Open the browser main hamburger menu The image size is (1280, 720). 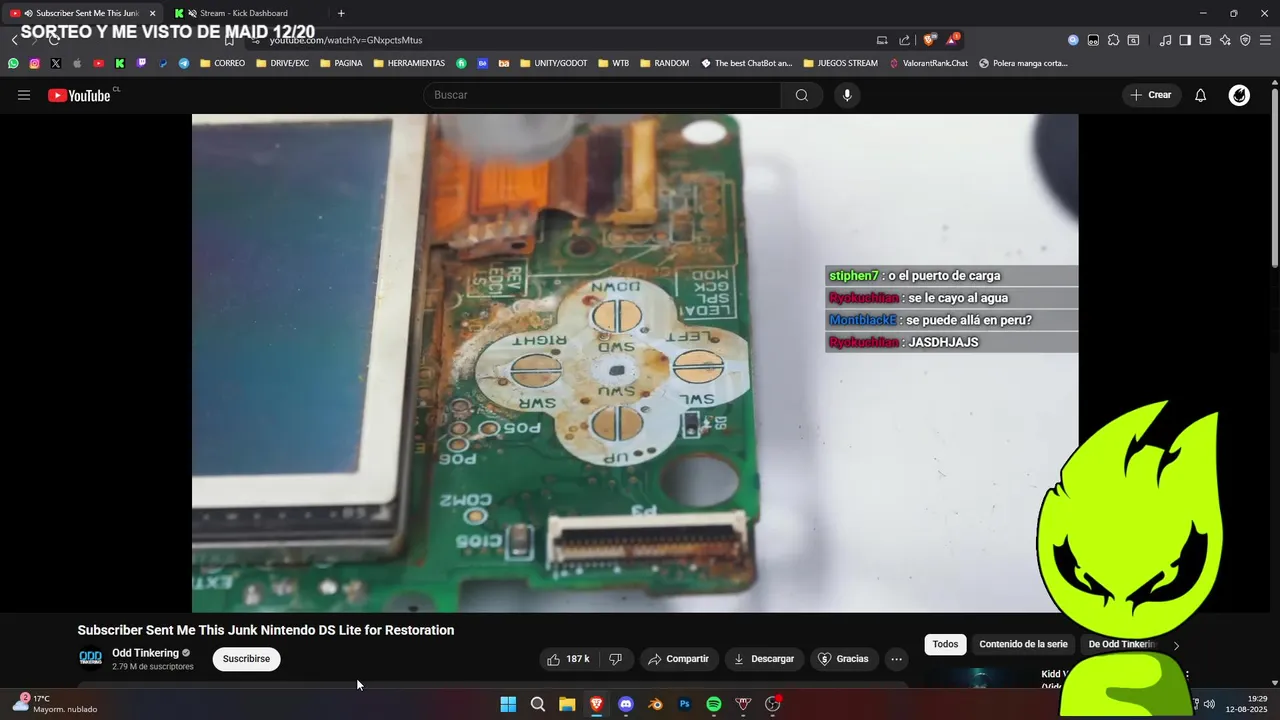(1265, 40)
